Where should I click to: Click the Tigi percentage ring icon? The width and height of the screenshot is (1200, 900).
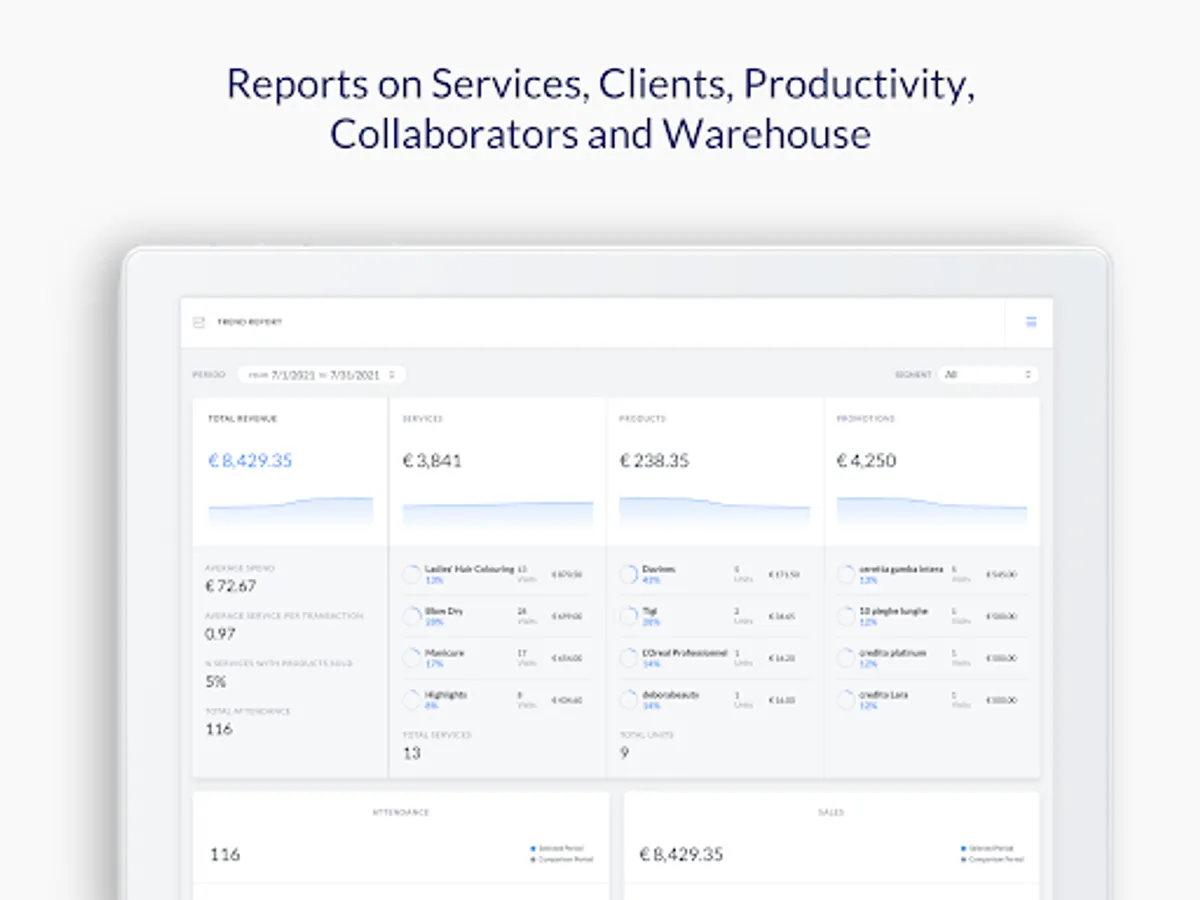click(628, 615)
